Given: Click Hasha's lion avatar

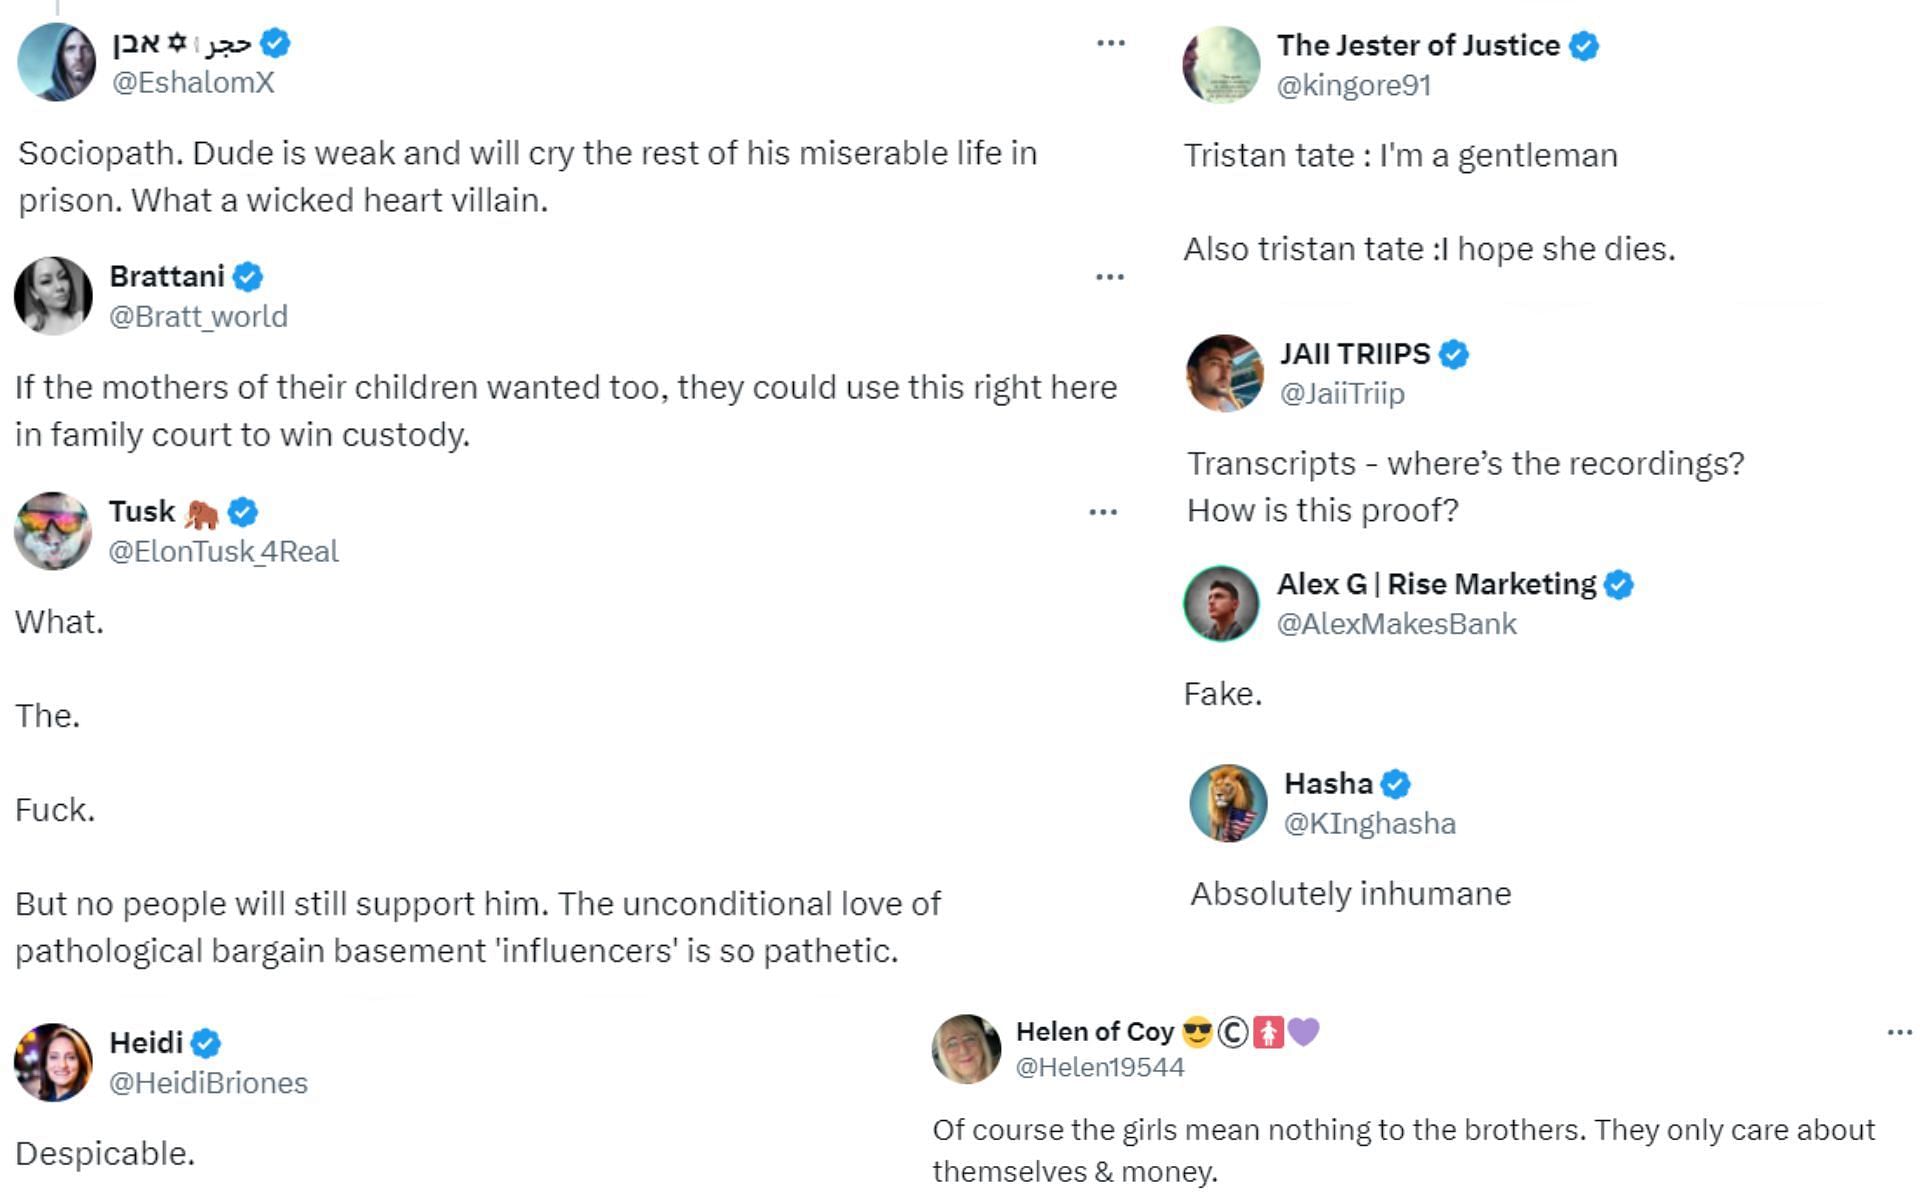Looking at the screenshot, I should coord(1228,803).
